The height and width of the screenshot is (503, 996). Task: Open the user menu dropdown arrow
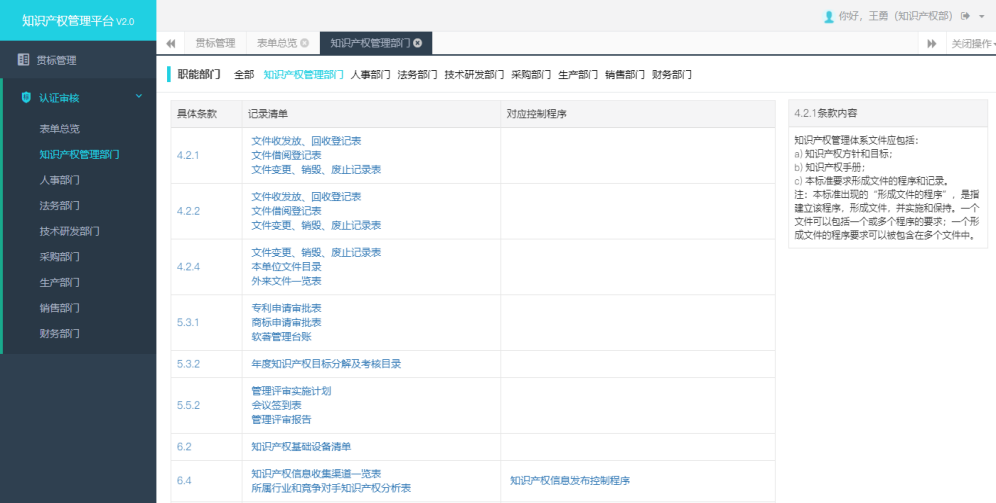(982, 17)
